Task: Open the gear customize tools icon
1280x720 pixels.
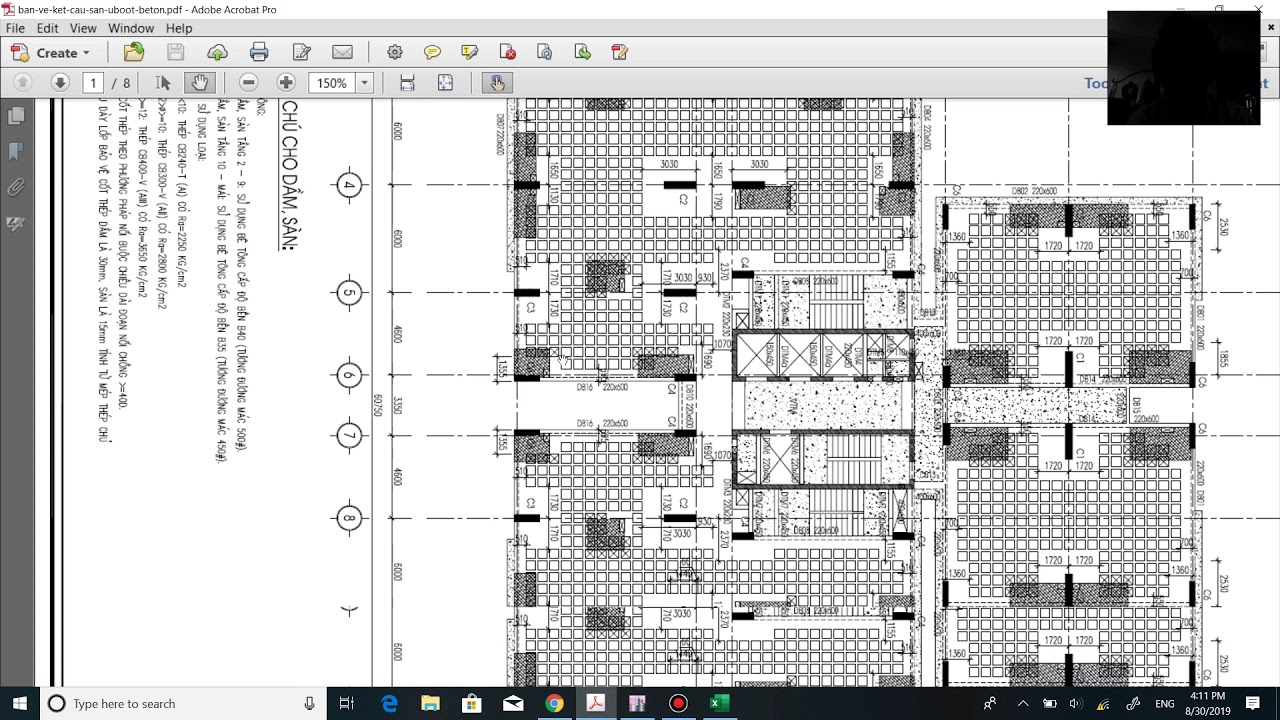Action: click(x=394, y=52)
